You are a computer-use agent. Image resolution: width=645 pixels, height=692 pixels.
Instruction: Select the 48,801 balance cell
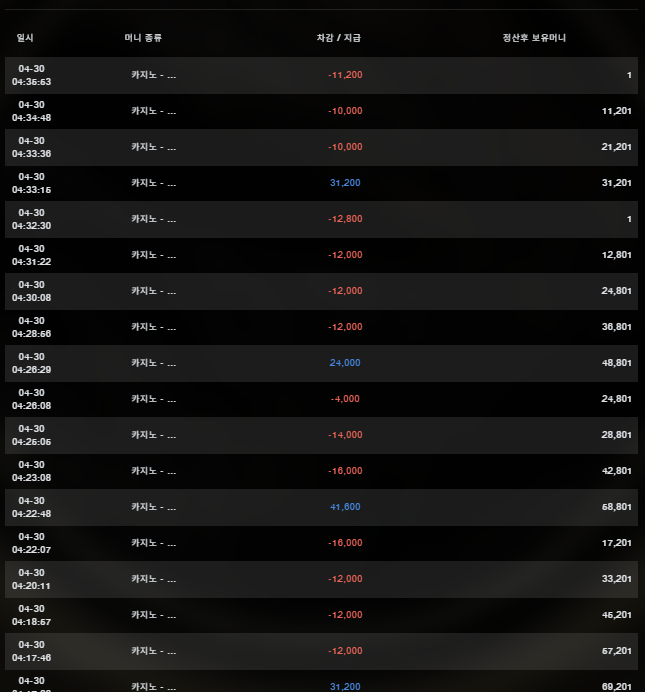(616, 363)
